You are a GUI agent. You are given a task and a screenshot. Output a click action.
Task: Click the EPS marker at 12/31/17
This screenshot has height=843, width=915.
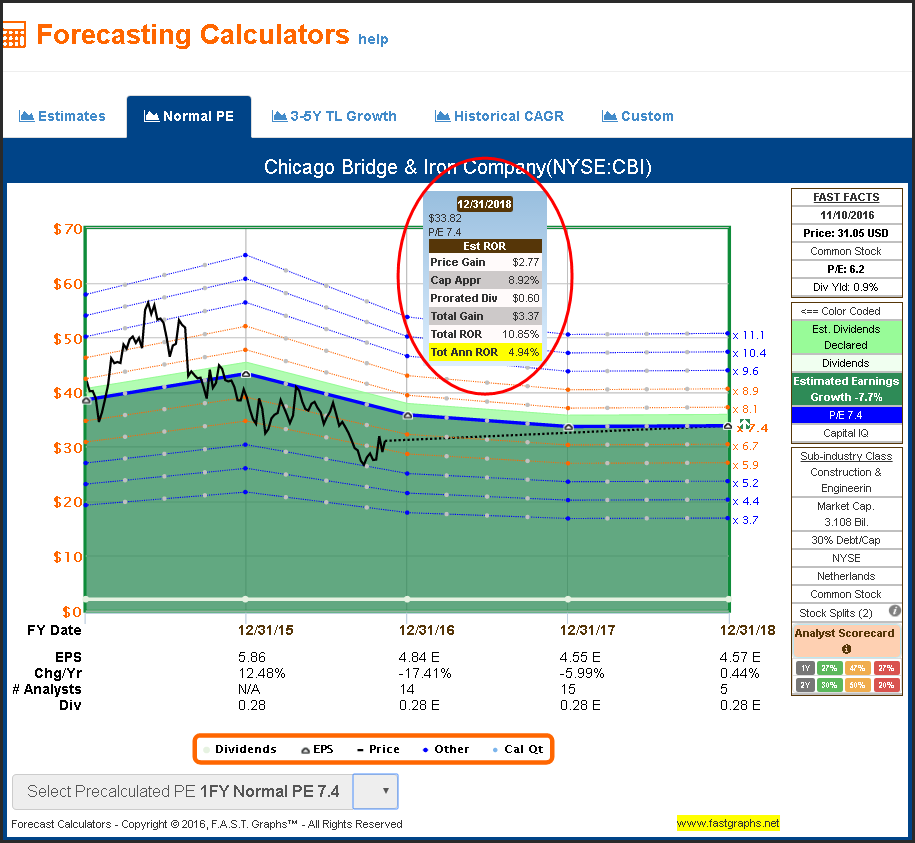tap(568, 428)
